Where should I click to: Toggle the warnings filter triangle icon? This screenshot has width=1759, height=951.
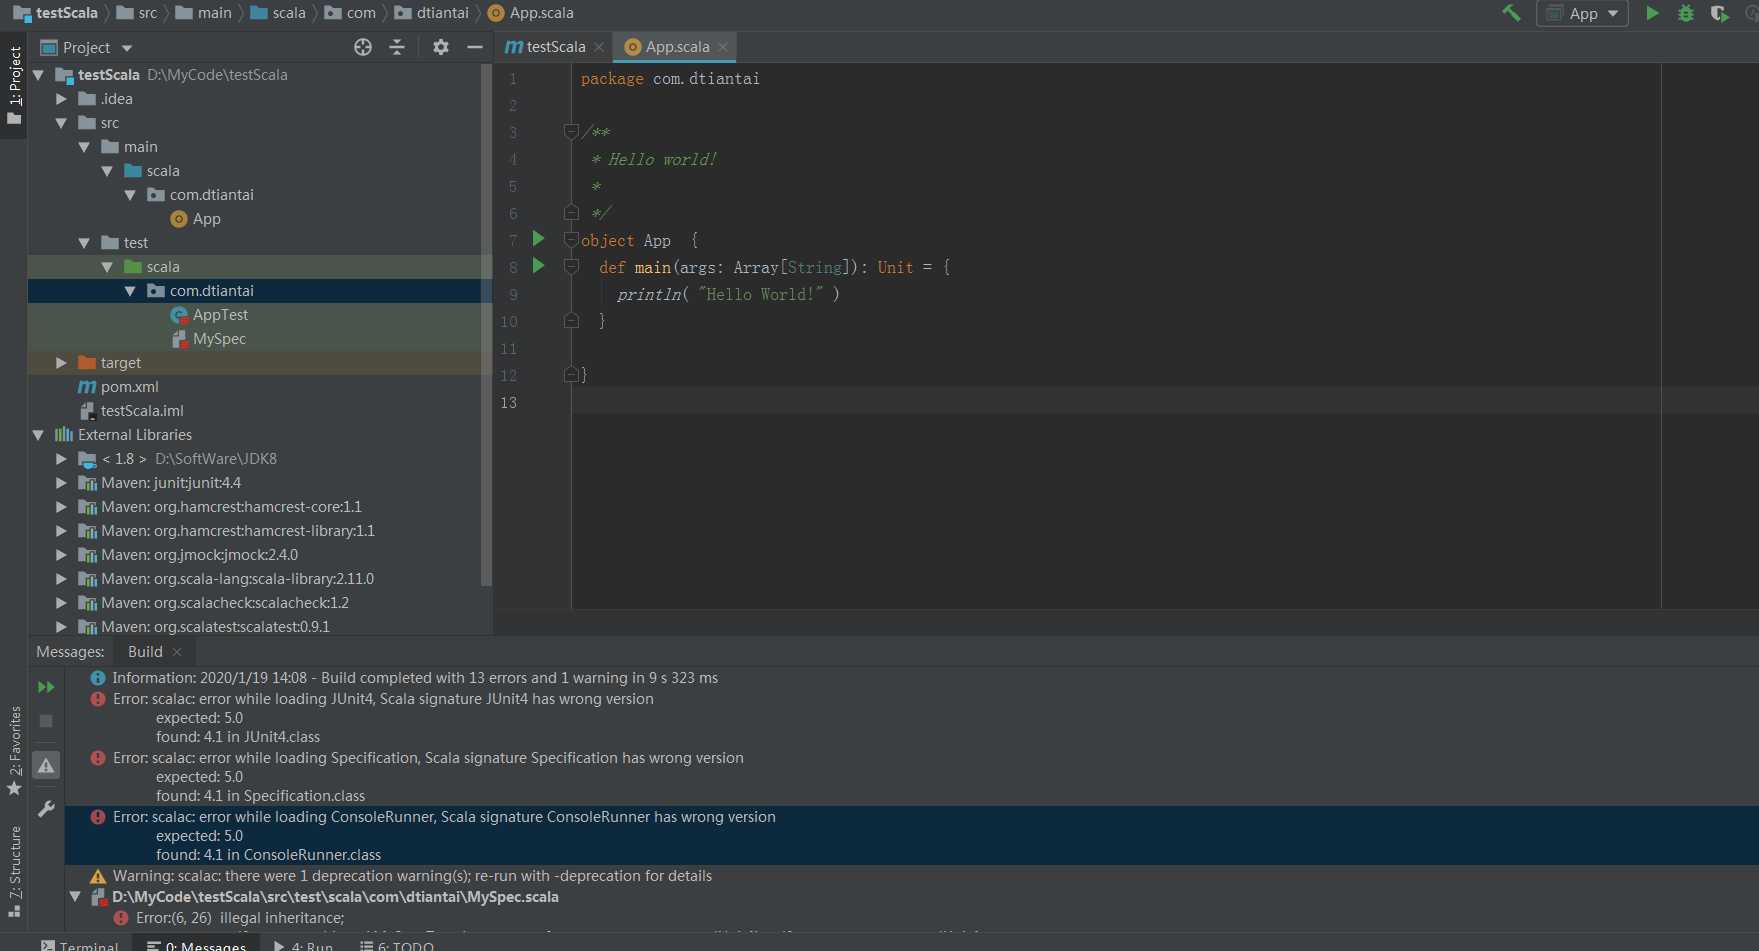coord(46,765)
